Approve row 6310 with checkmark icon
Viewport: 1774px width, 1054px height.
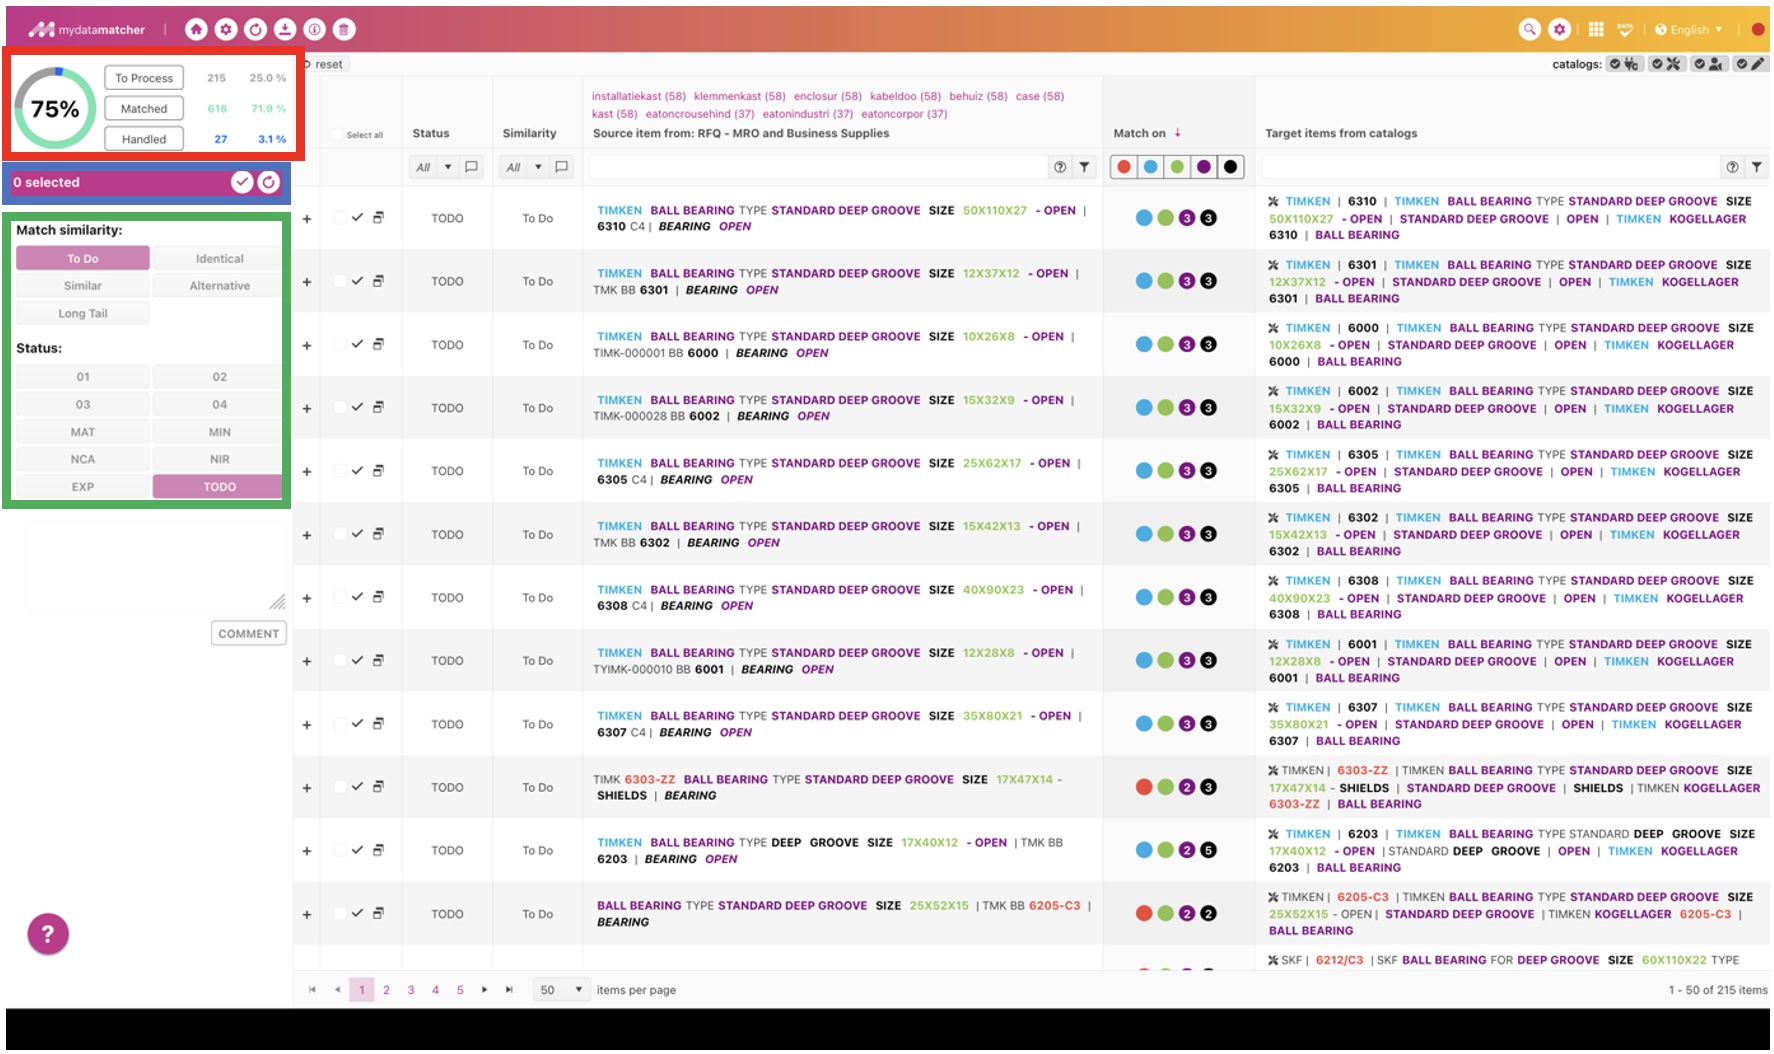pyautogui.click(x=357, y=218)
